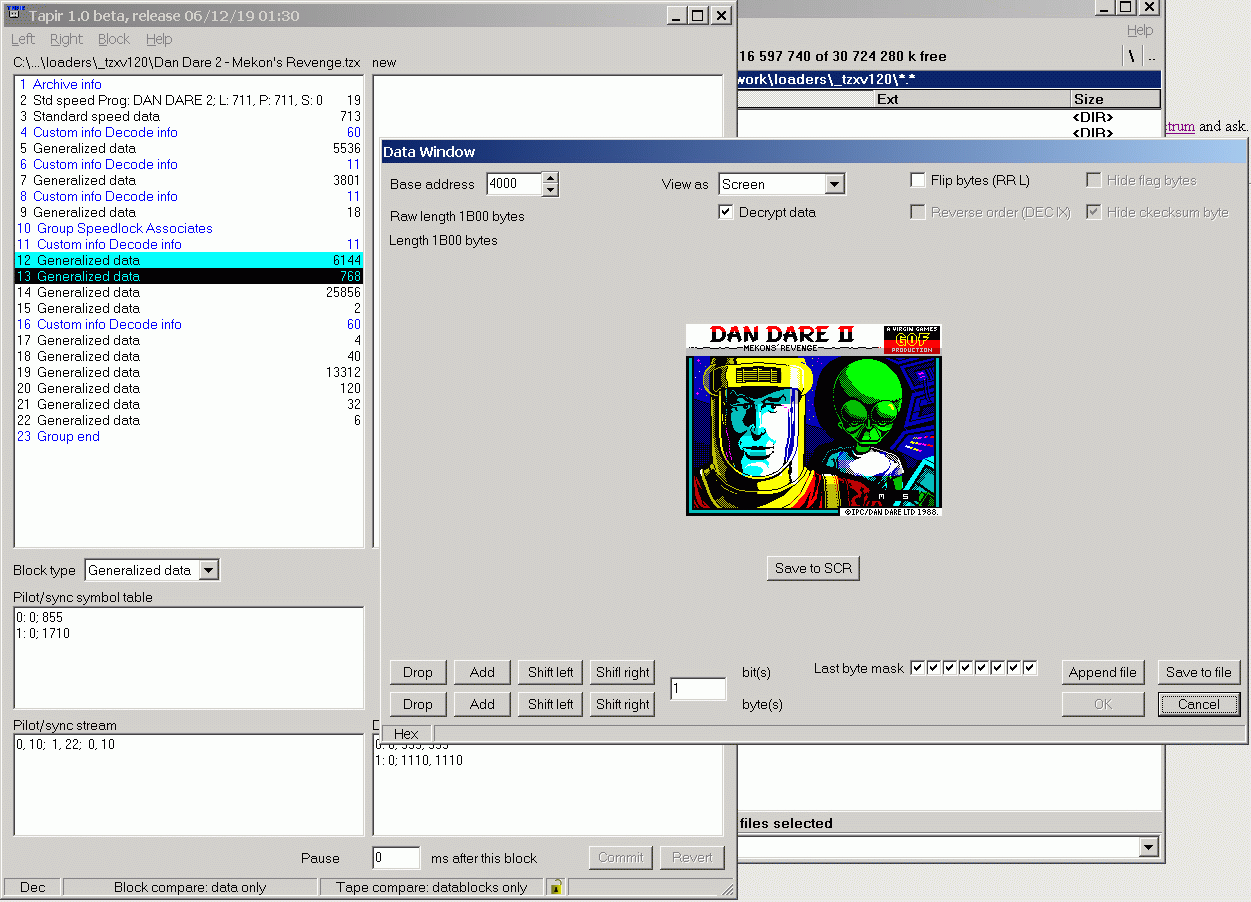Viewport: 1251px width, 902px height.
Task: Select row 23 Group end
Action: tap(189, 436)
